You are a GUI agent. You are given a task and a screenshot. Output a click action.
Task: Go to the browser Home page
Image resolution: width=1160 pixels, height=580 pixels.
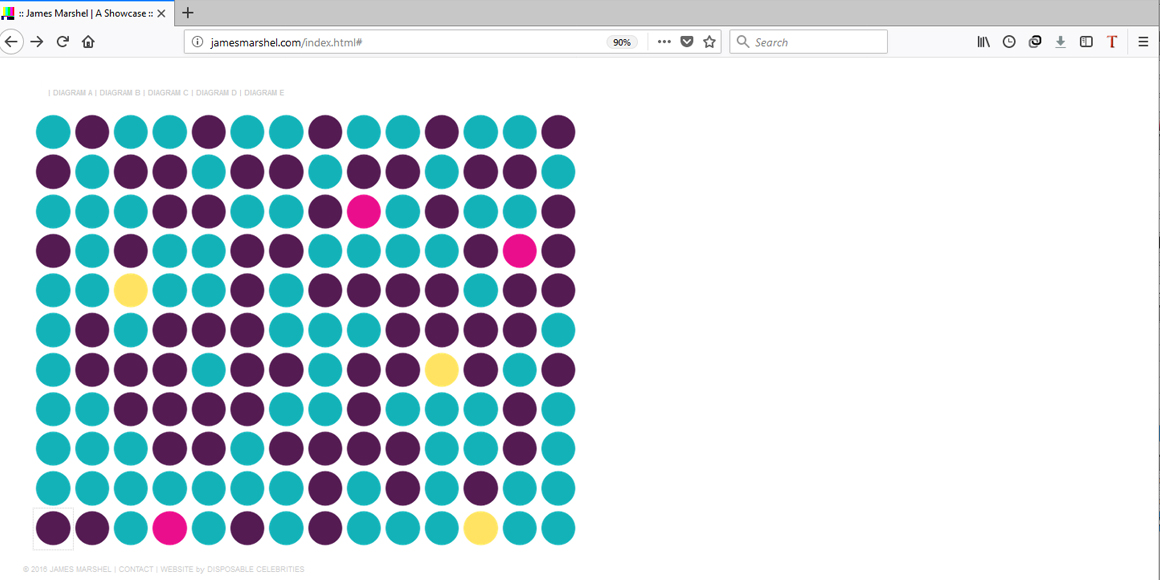(x=88, y=42)
